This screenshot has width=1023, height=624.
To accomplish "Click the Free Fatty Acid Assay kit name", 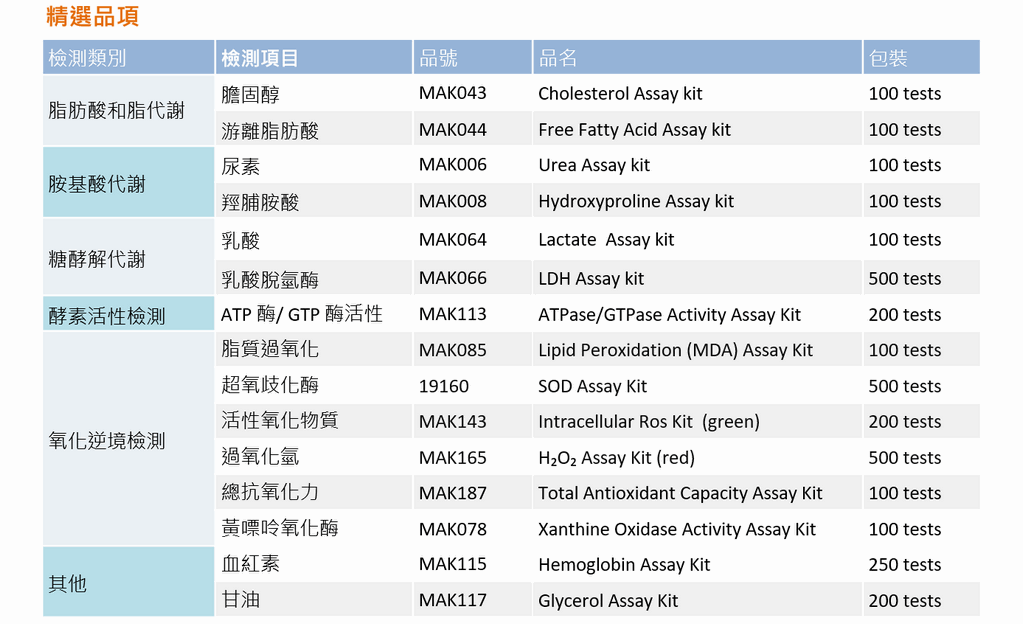I will point(634,130).
